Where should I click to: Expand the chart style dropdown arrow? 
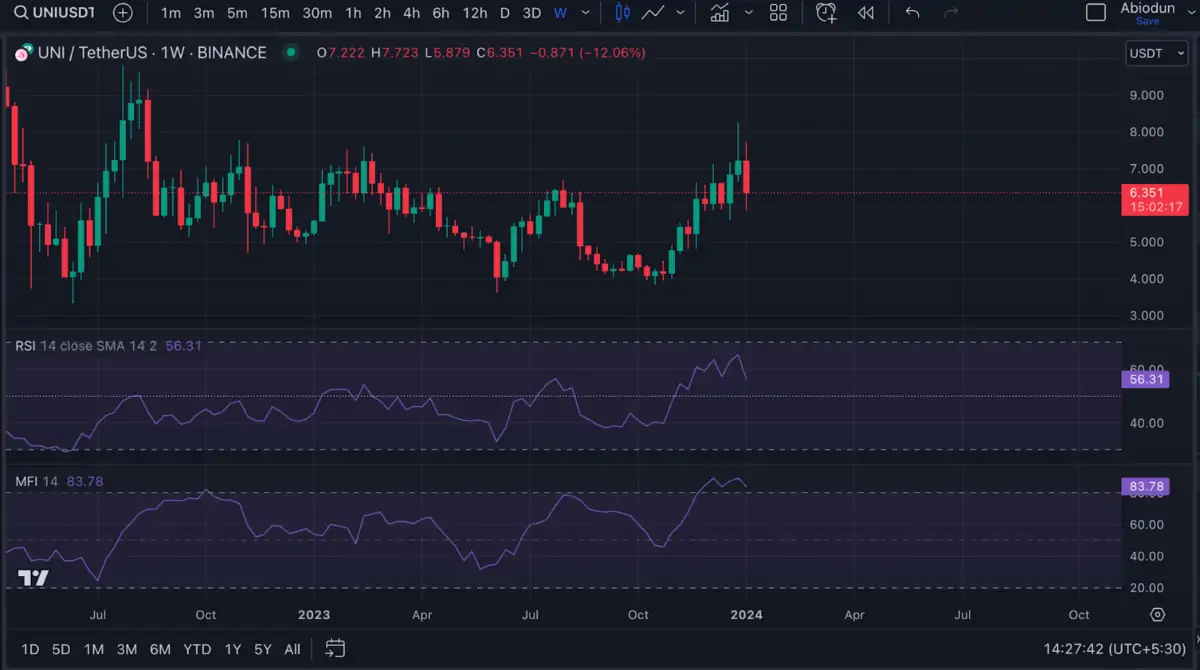[x=681, y=13]
